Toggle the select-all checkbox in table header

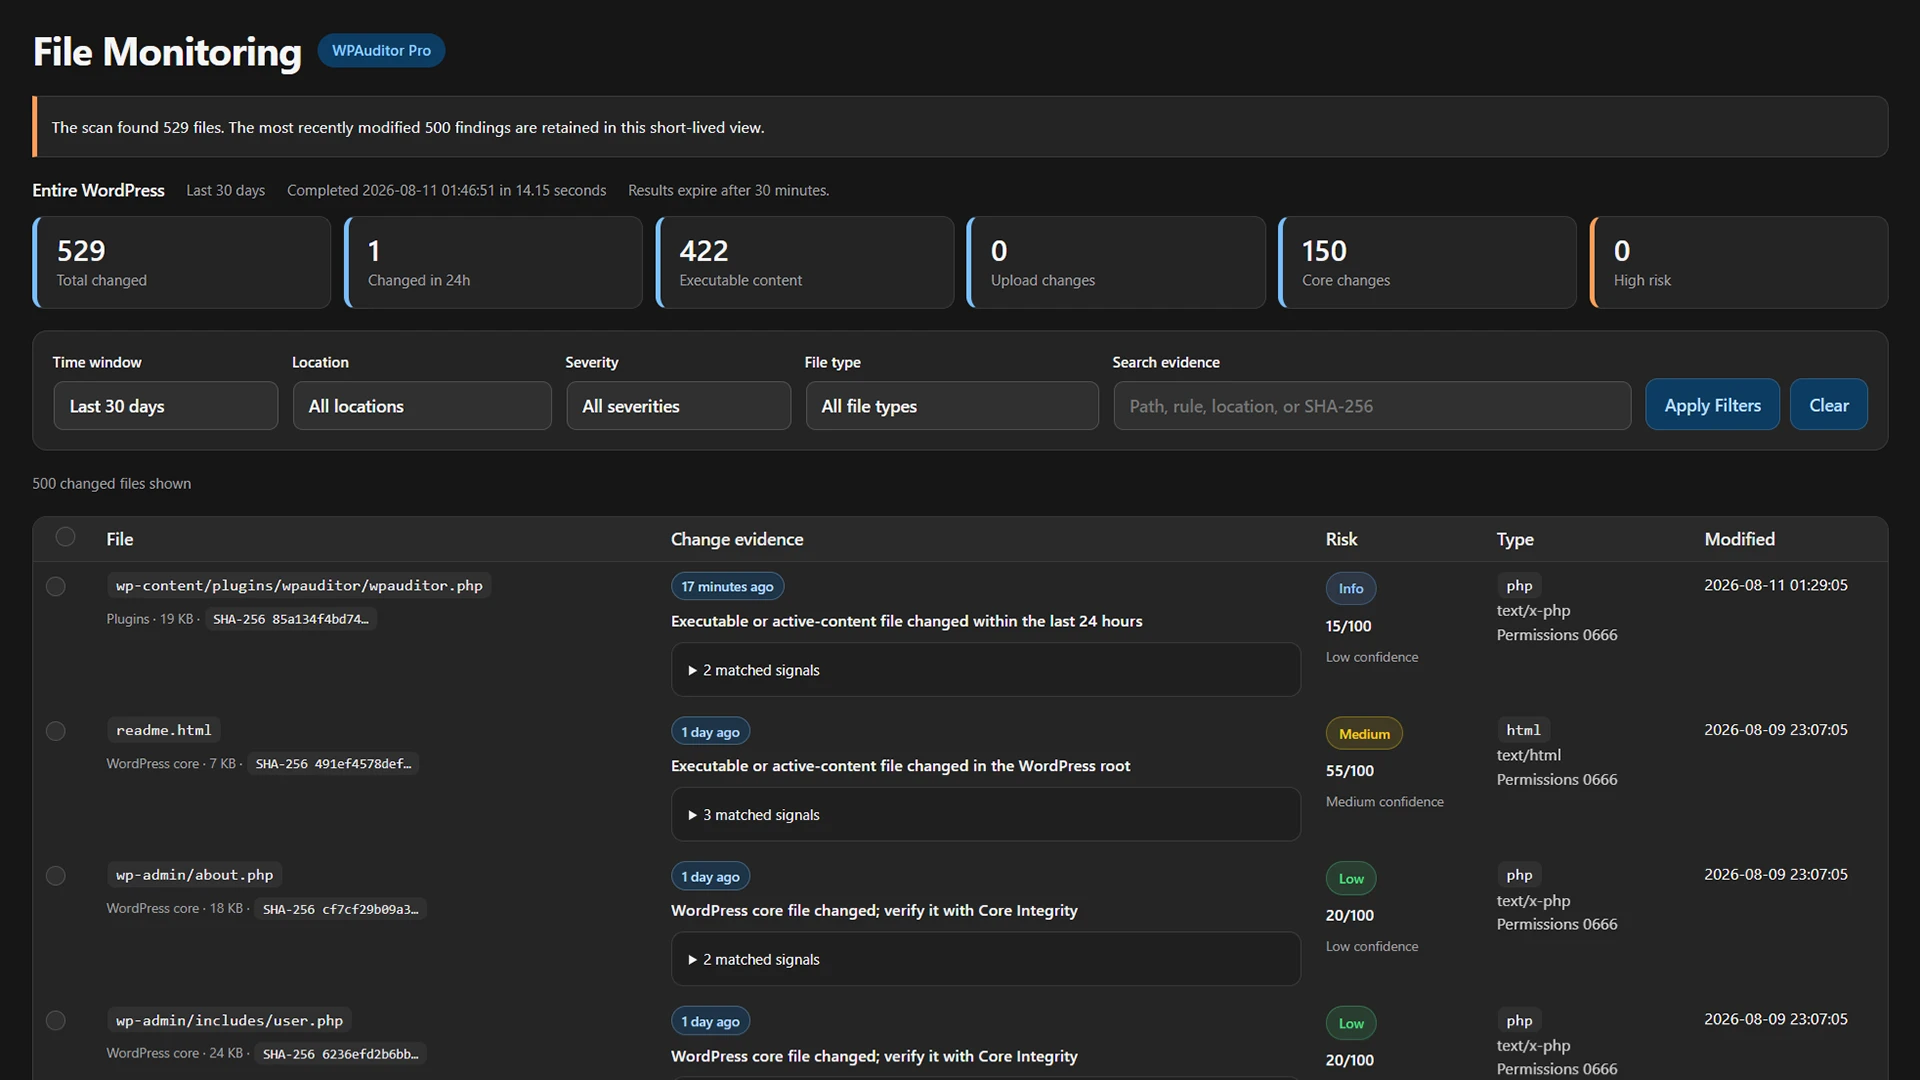pyautogui.click(x=65, y=537)
